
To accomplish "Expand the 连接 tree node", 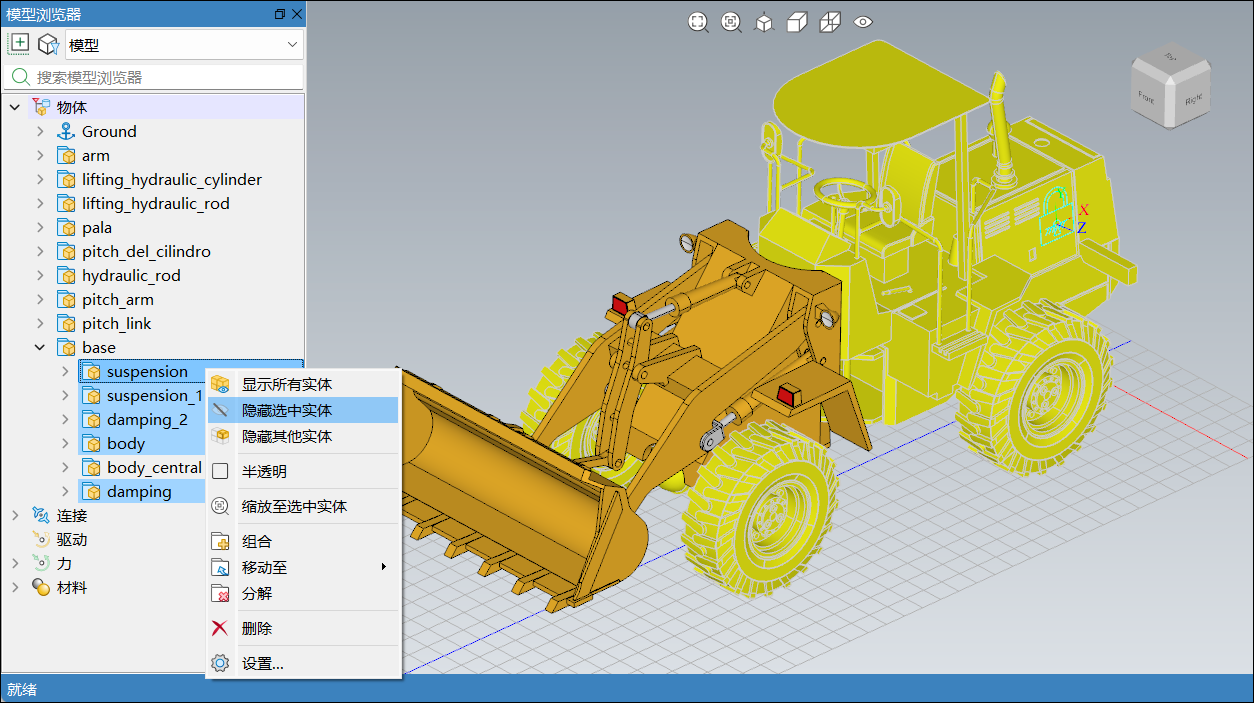I will tap(15, 516).
